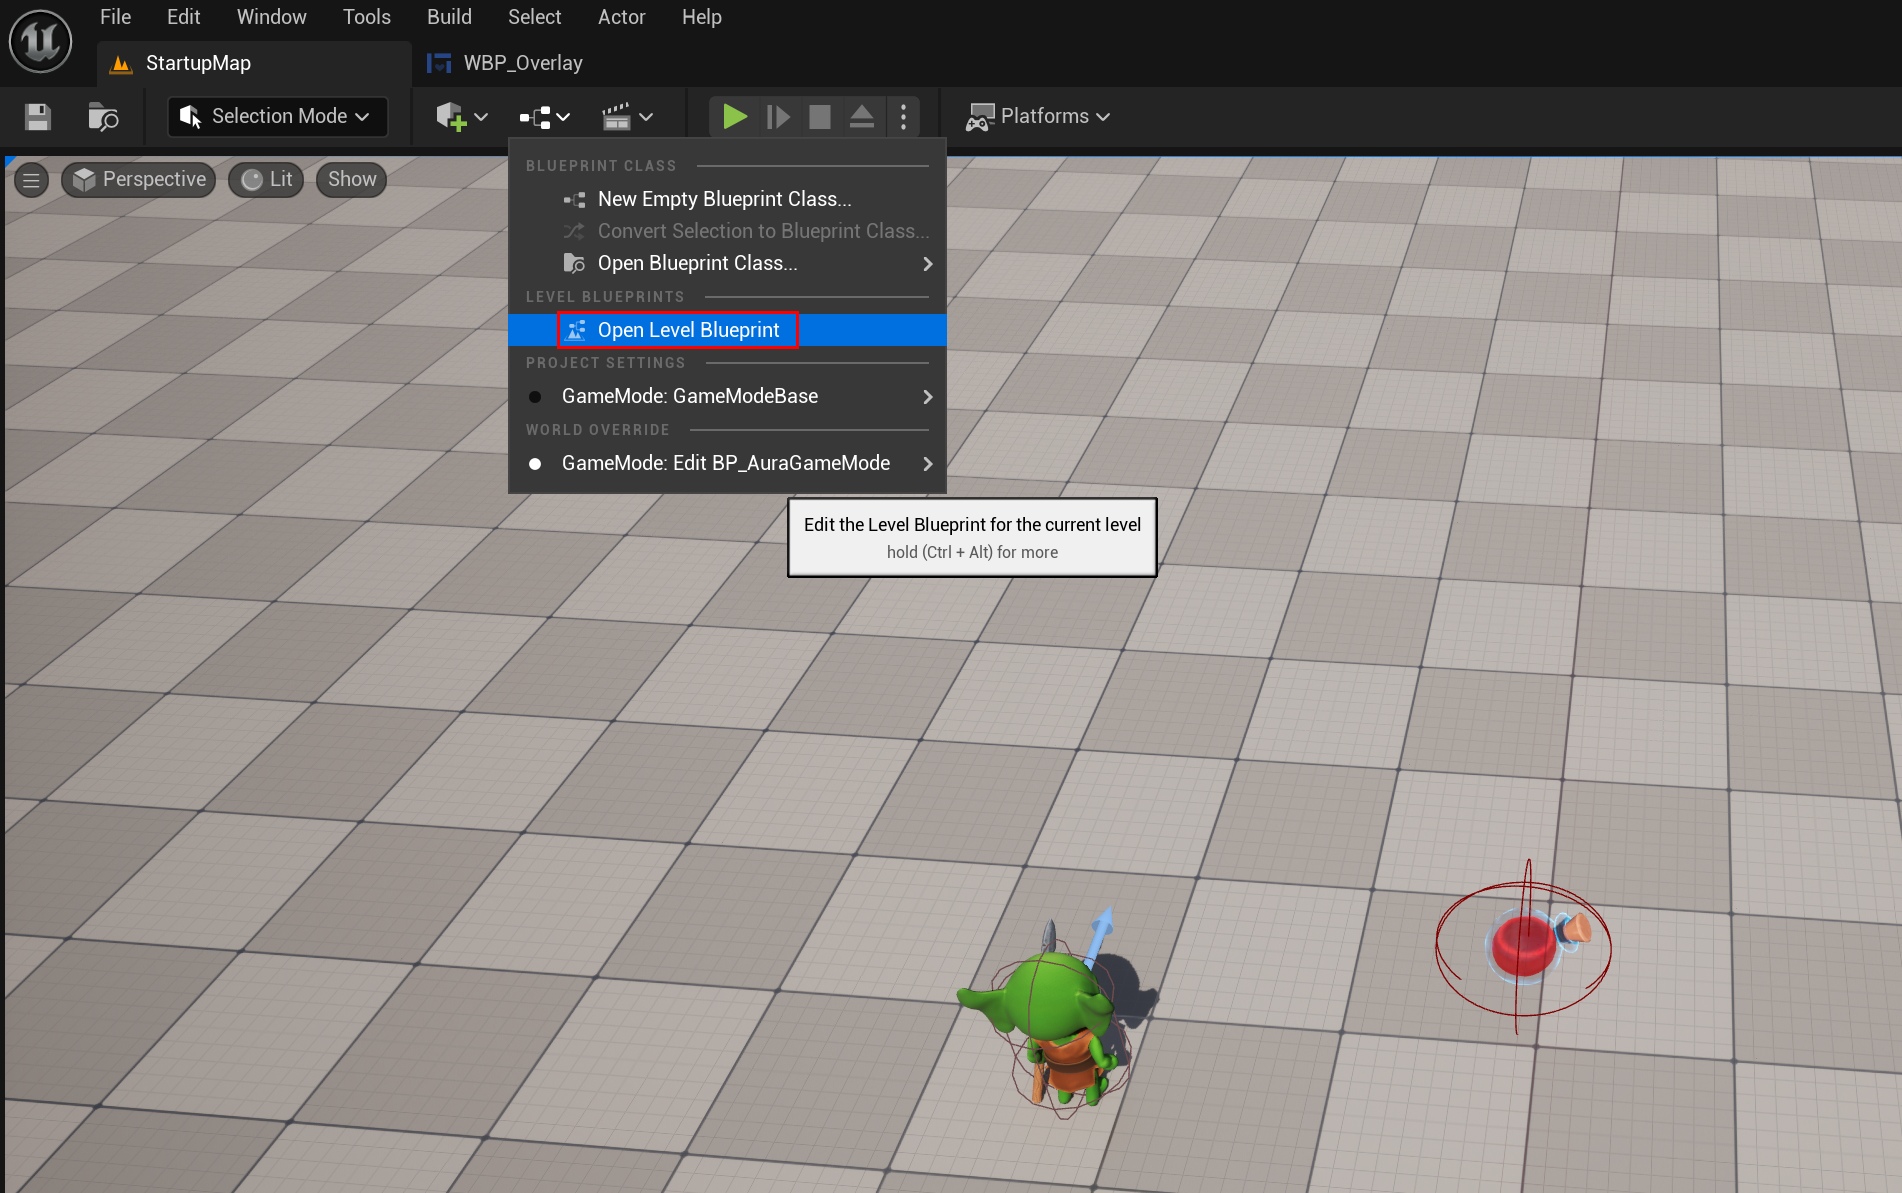
Task: Expand the Open Blueprint Class submenu
Action: click(x=727, y=263)
